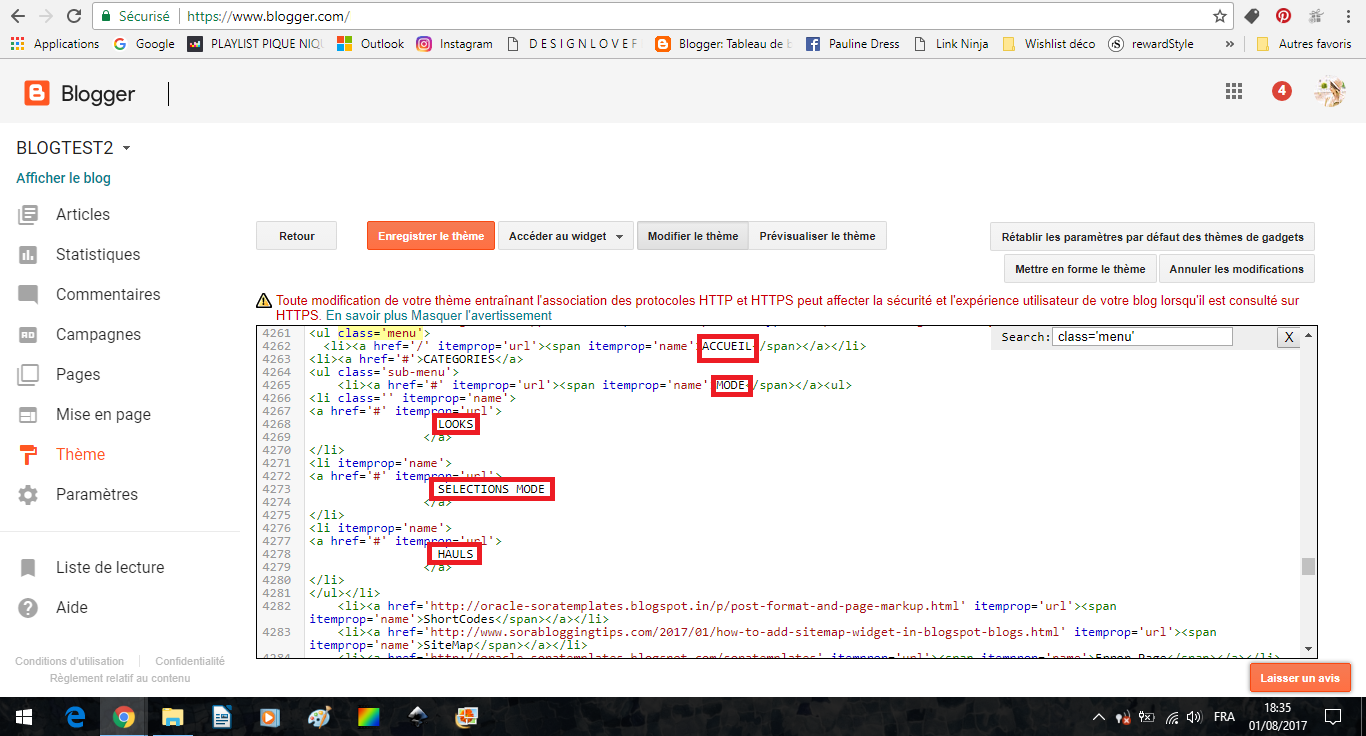Click the Afficher le blog link
The image size is (1366, 736).
pyautogui.click(x=63, y=178)
